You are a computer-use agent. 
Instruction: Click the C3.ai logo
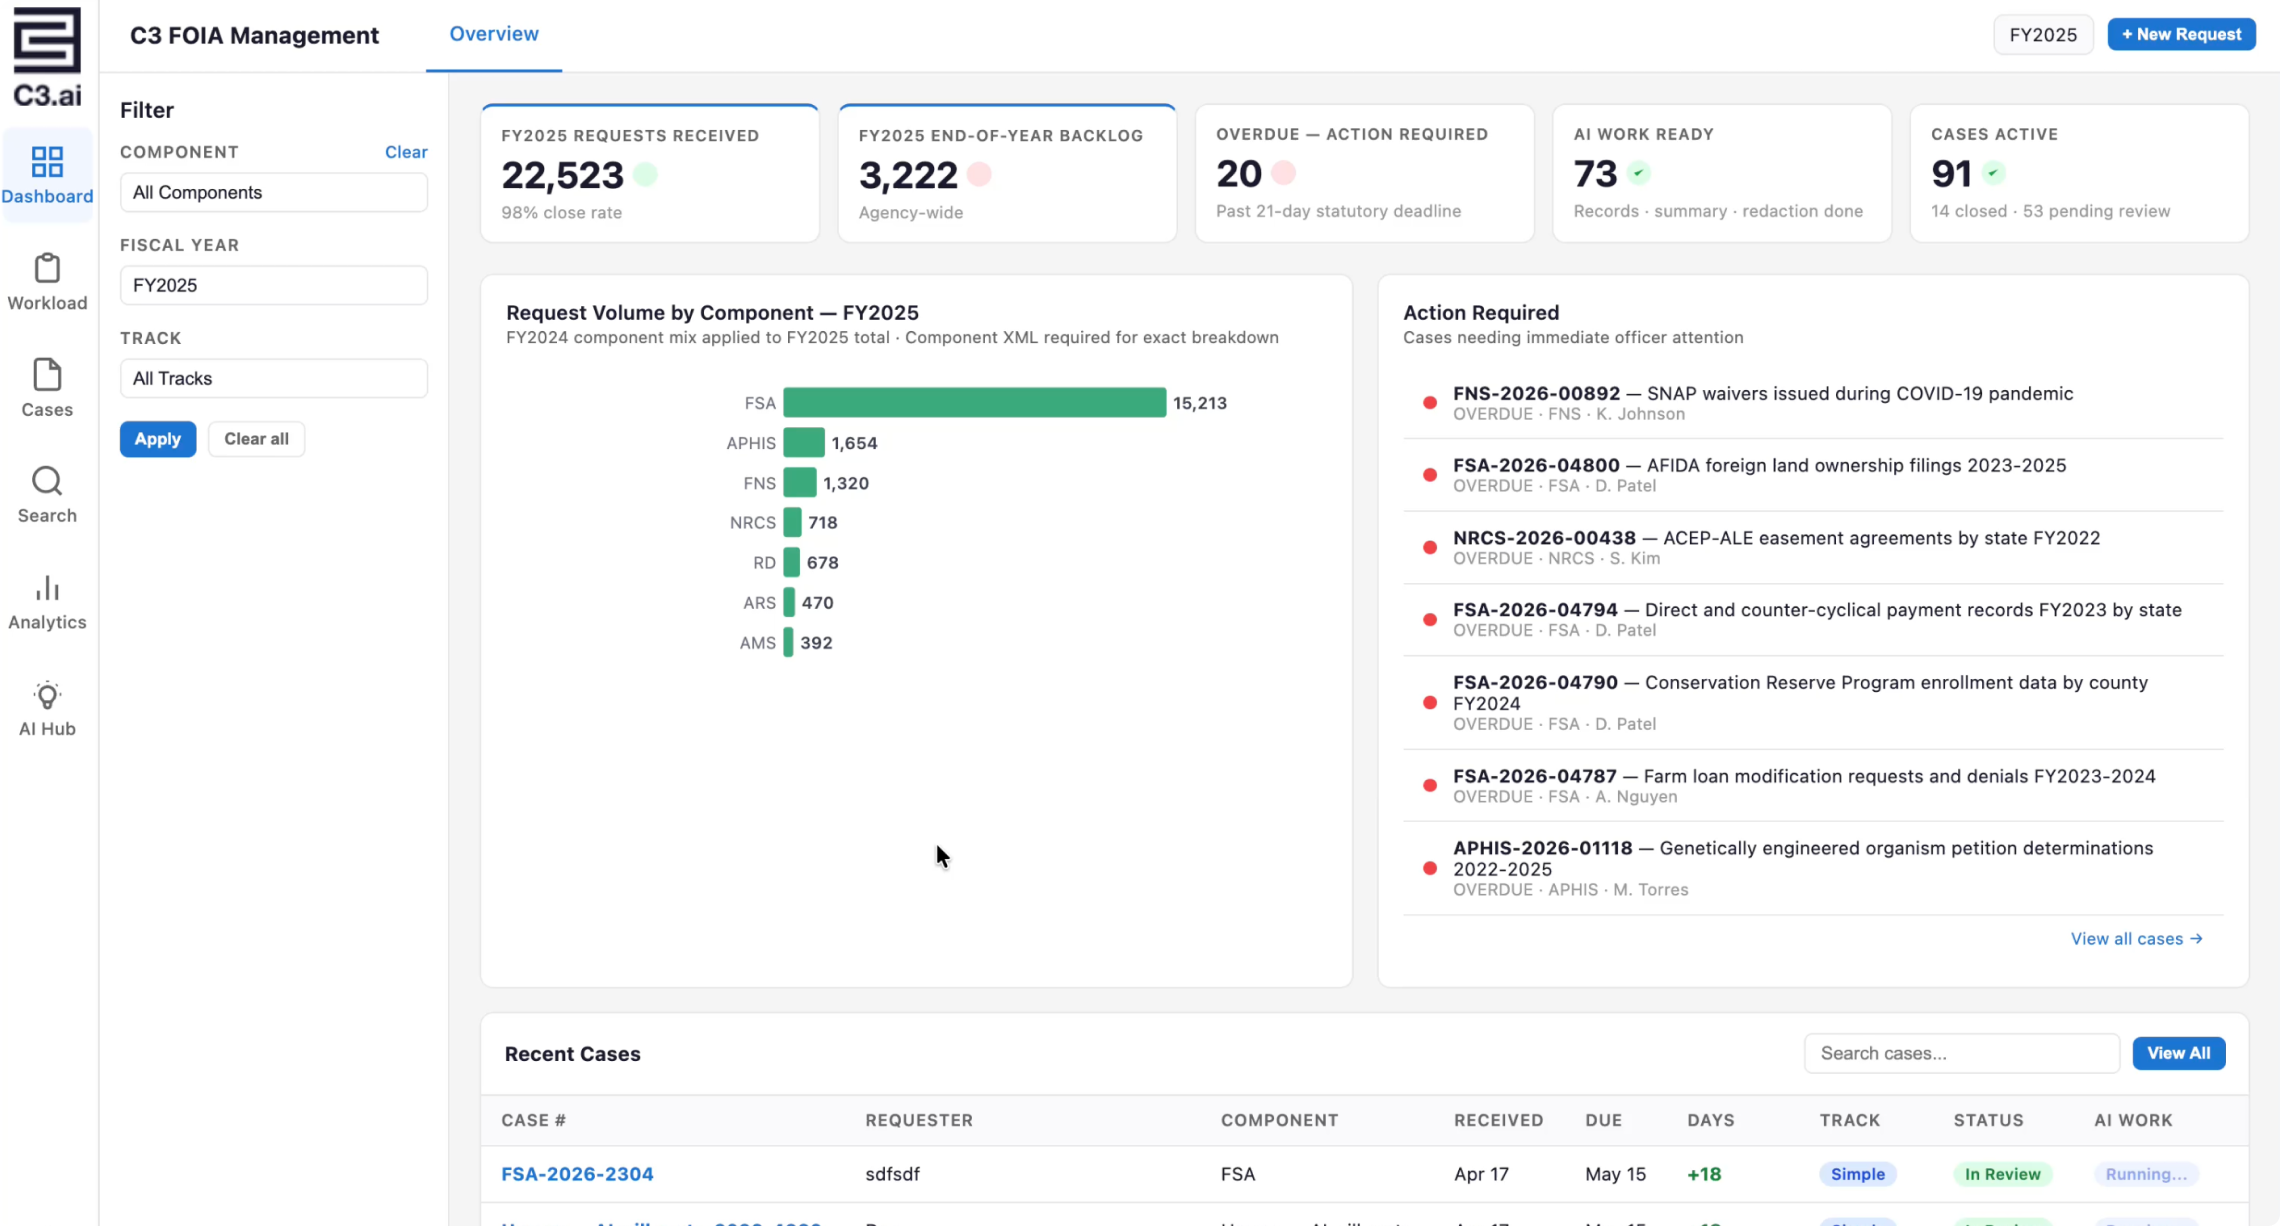[x=47, y=58]
